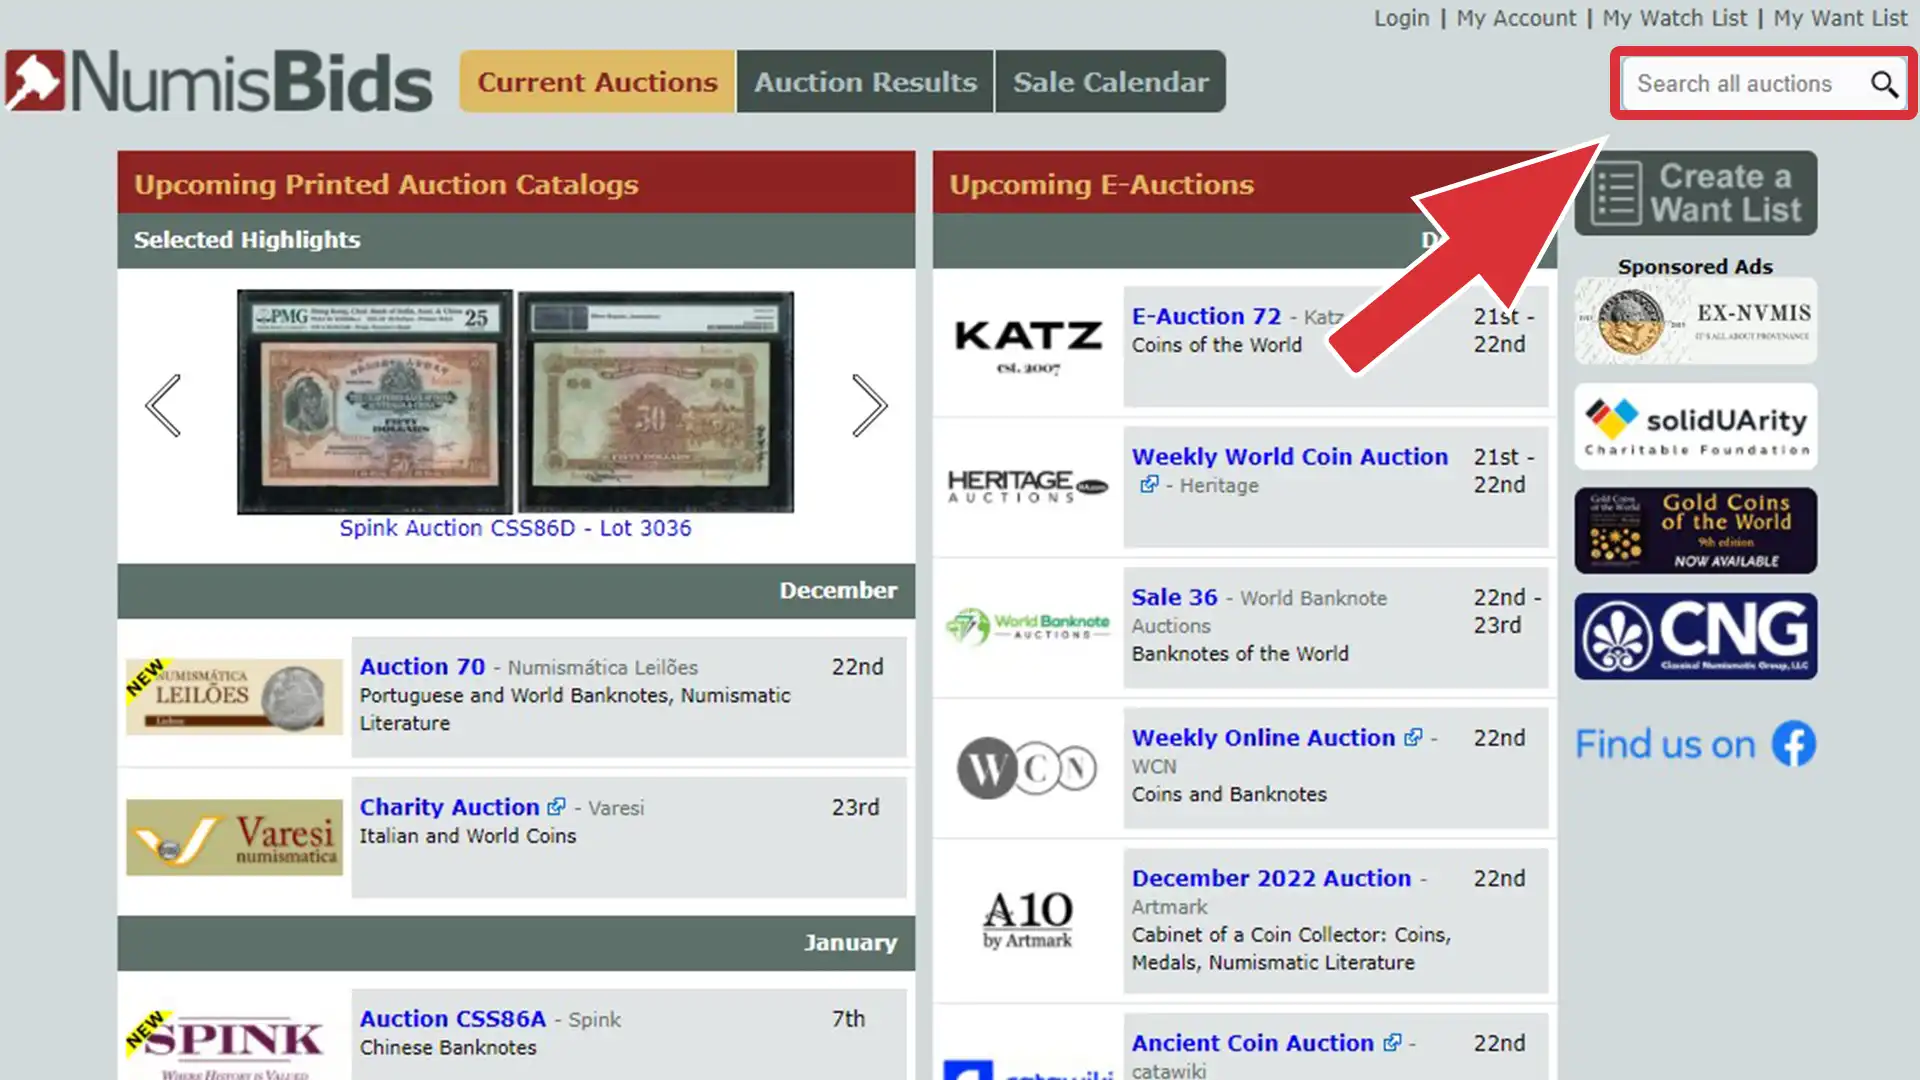Open the World Banknote Auctions logo
The height and width of the screenshot is (1080, 1920).
(x=1029, y=626)
